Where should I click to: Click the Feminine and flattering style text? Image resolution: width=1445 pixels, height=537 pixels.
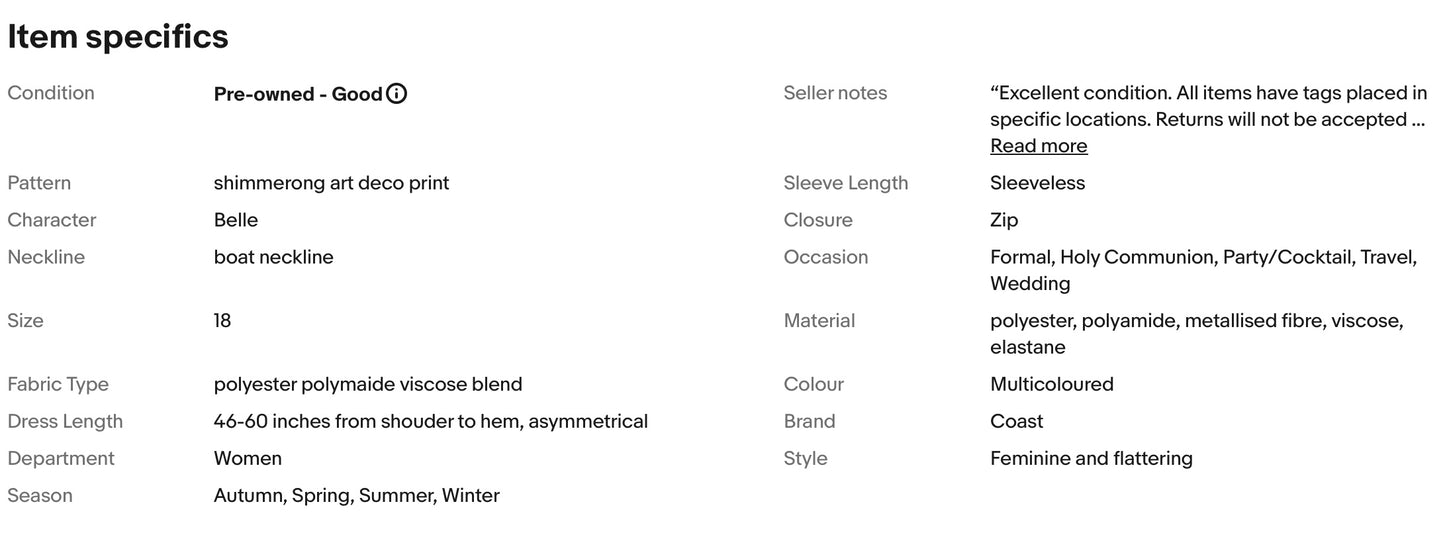click(x=1091, y=458)
